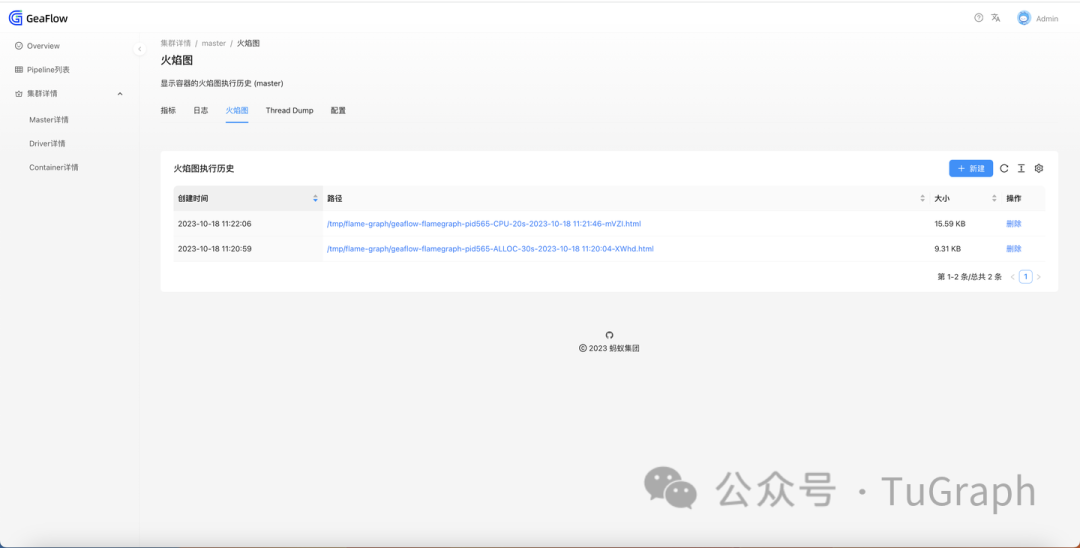Click the 集群详情 crown icon
This screenshot has width=1080, height=548.
pyautogui.click(x=19, y=94)
